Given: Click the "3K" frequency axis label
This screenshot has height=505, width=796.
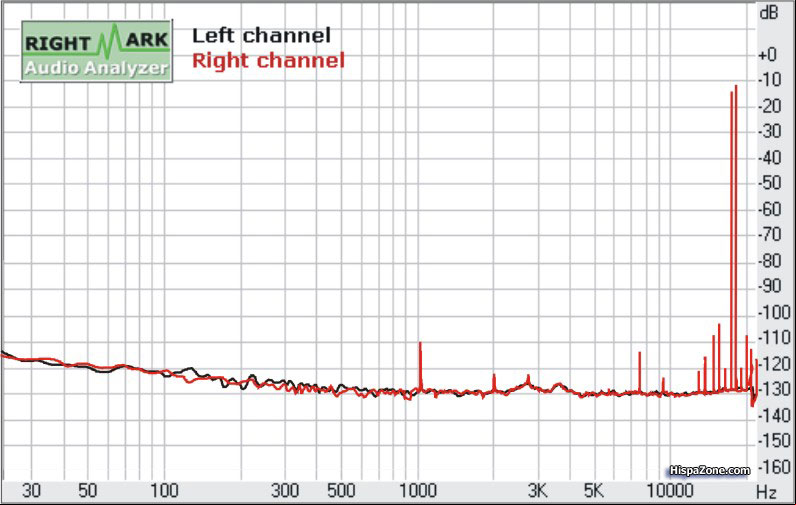Looking at the screenshot, I should coord(537,491).
